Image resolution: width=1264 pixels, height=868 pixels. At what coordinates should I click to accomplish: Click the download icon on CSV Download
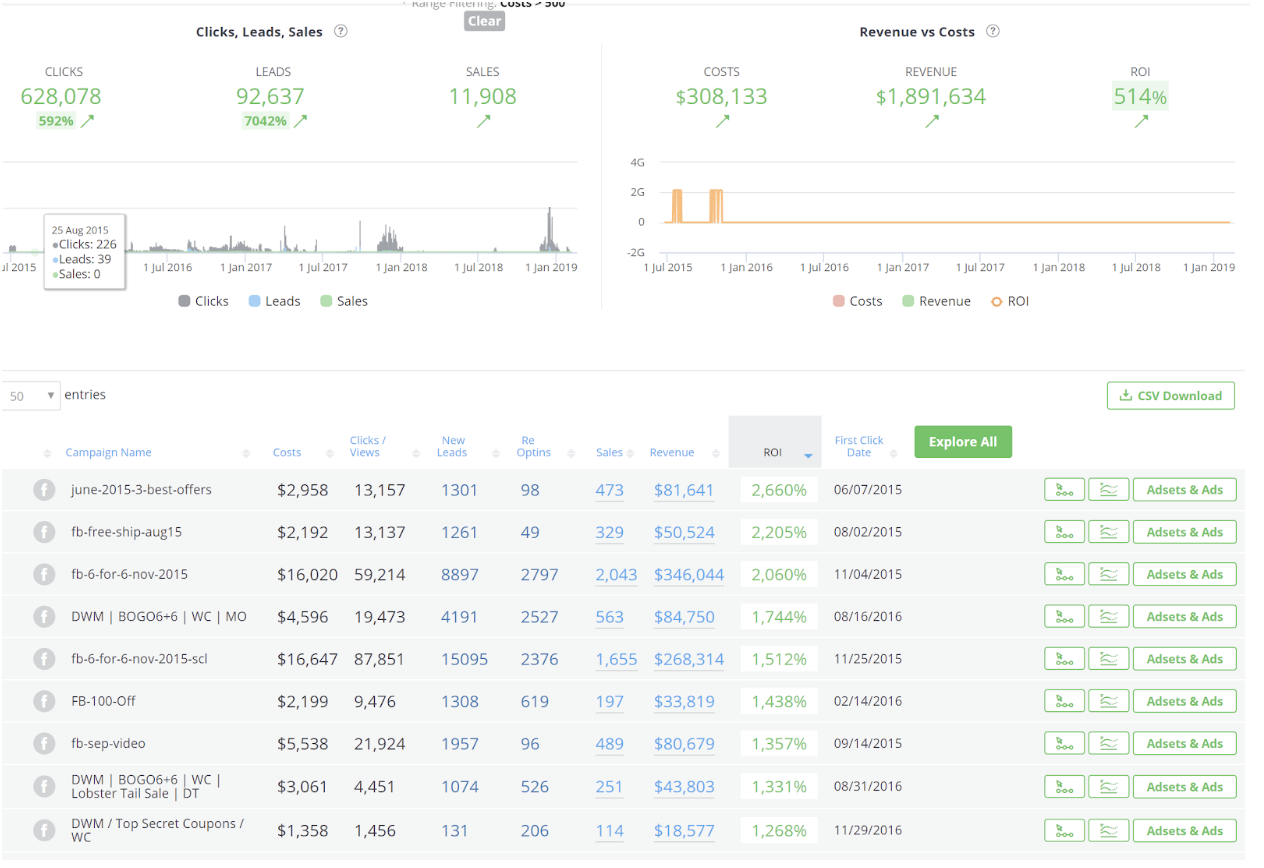point(1125,395)
